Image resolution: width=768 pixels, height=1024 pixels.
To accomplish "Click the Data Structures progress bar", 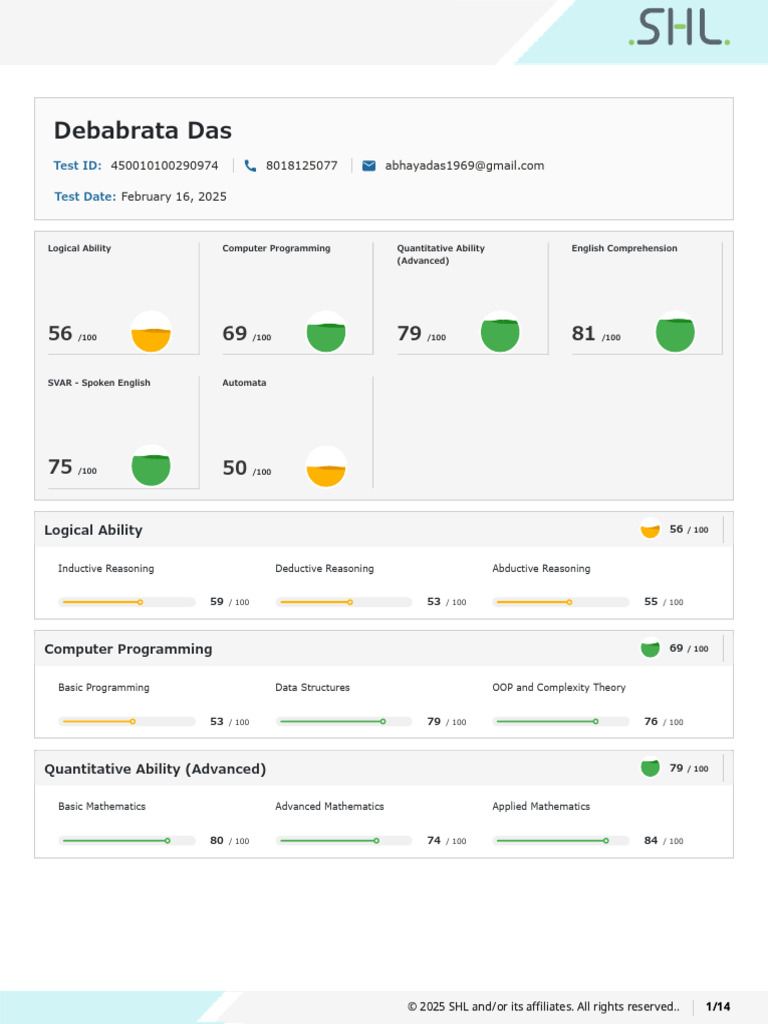I will point(344,721).
